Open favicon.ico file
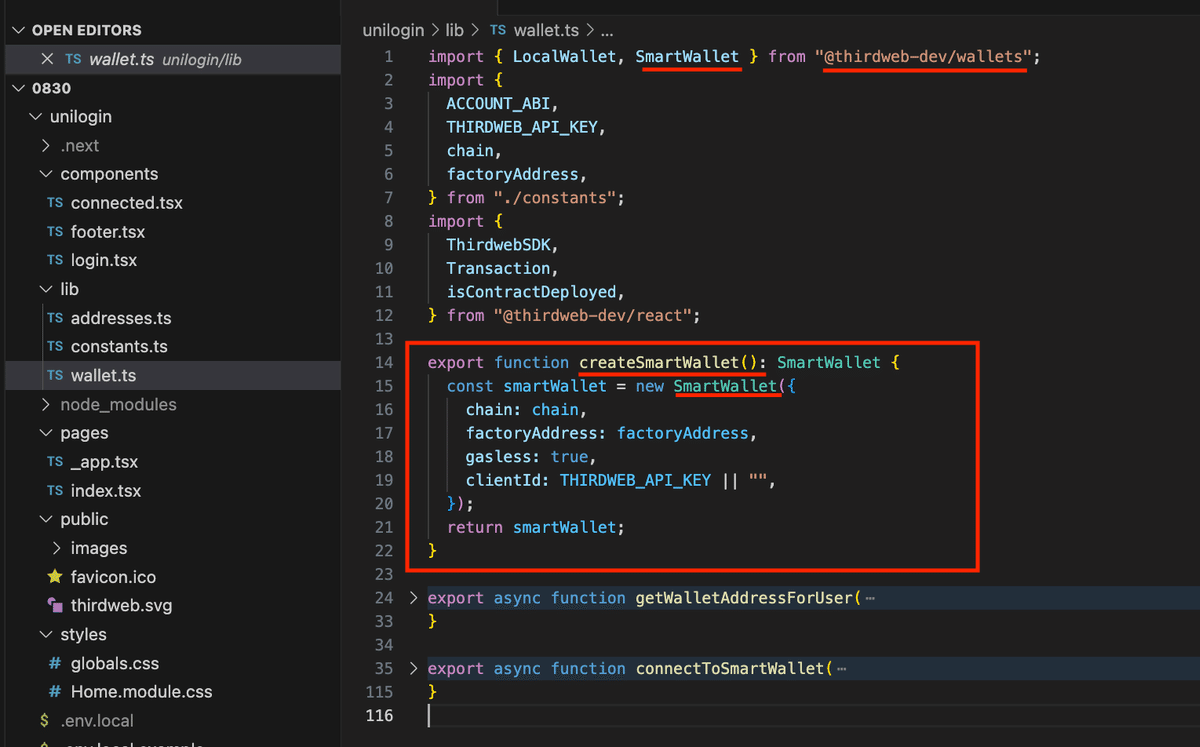The width and height of the screenshot is (1200, 747). click(x=113, y=577)
